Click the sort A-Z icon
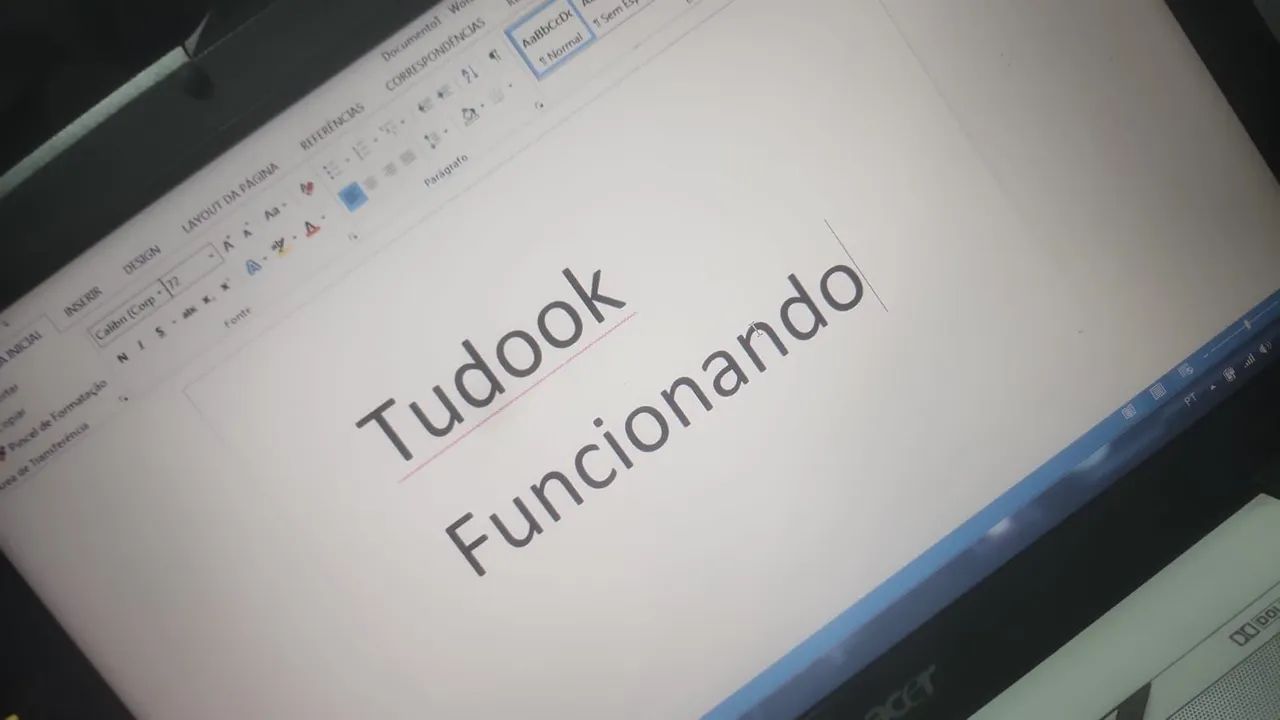1280x720 pixels. pos(470,74)
